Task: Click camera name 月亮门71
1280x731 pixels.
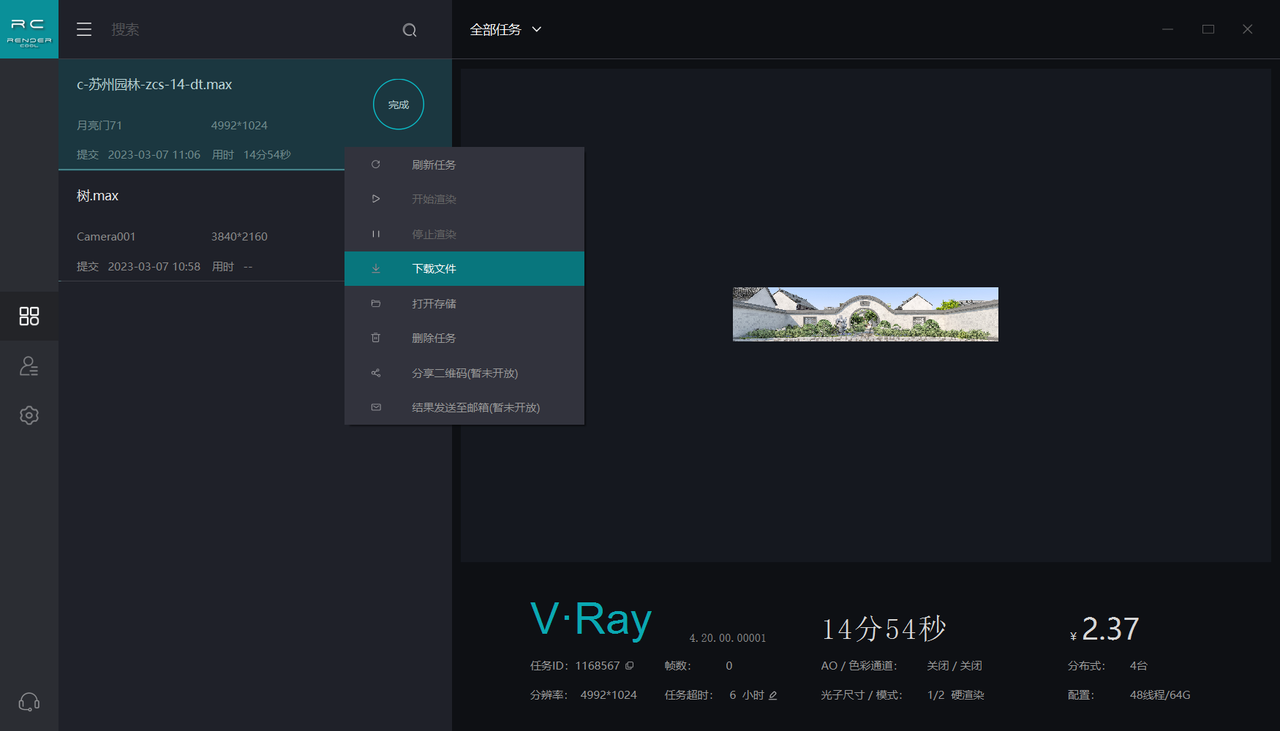Action: [99, 126]
